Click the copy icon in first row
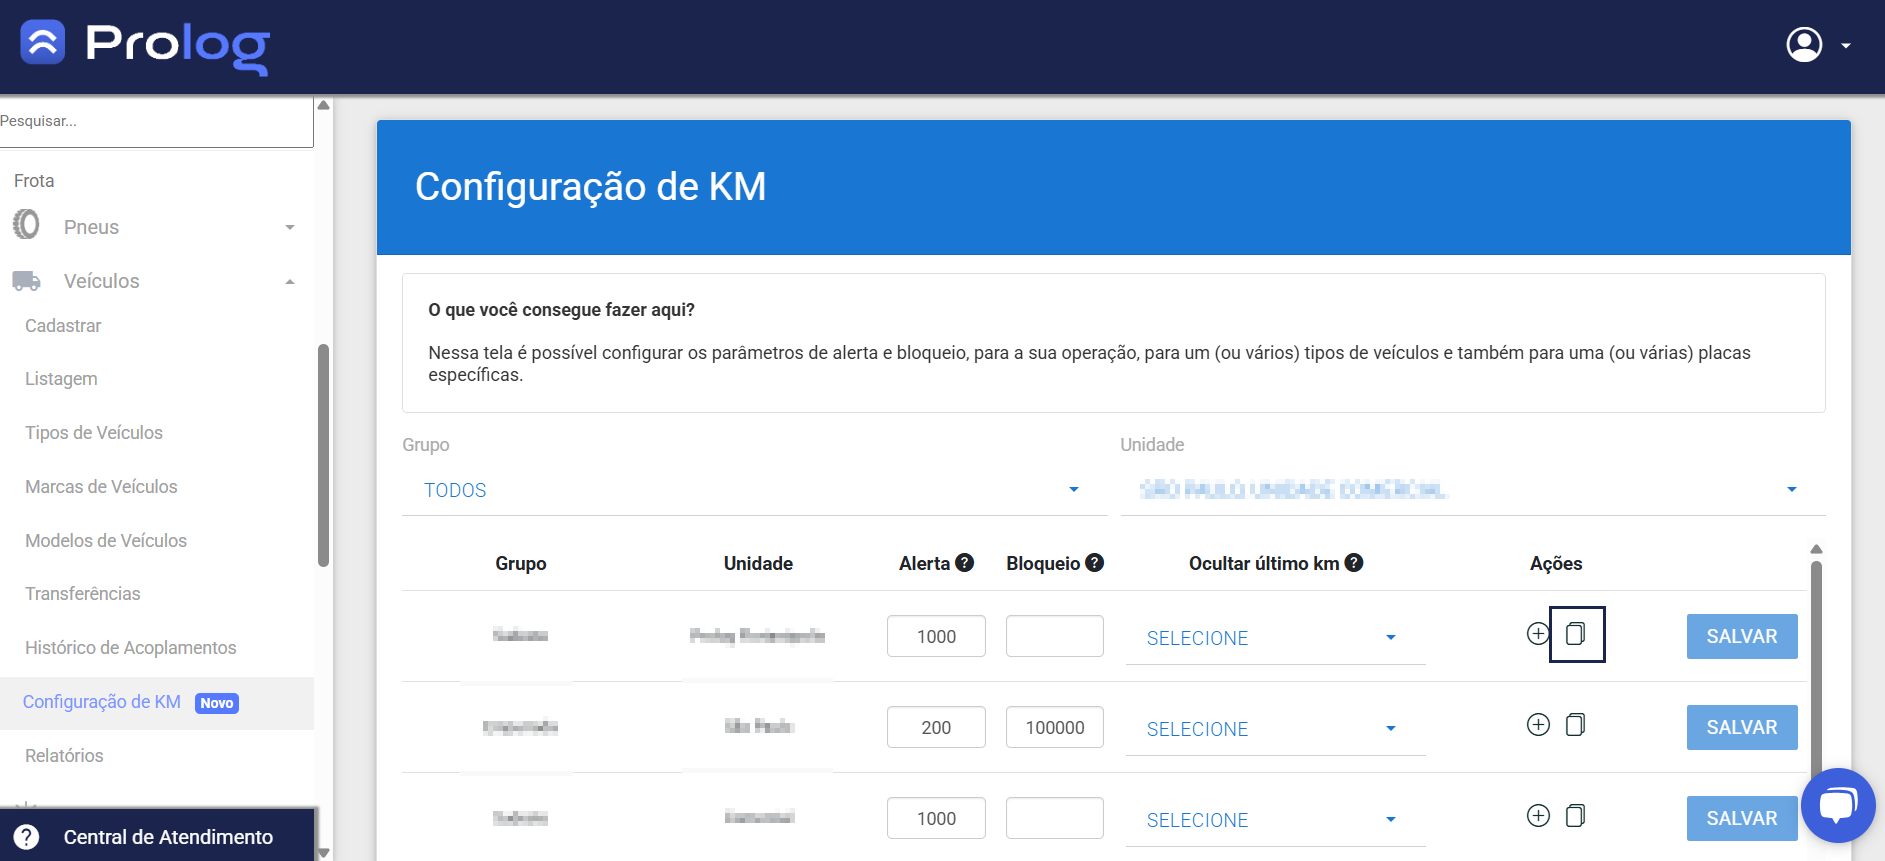Screen dimensions: 1885x861 tap(1575, 634)
